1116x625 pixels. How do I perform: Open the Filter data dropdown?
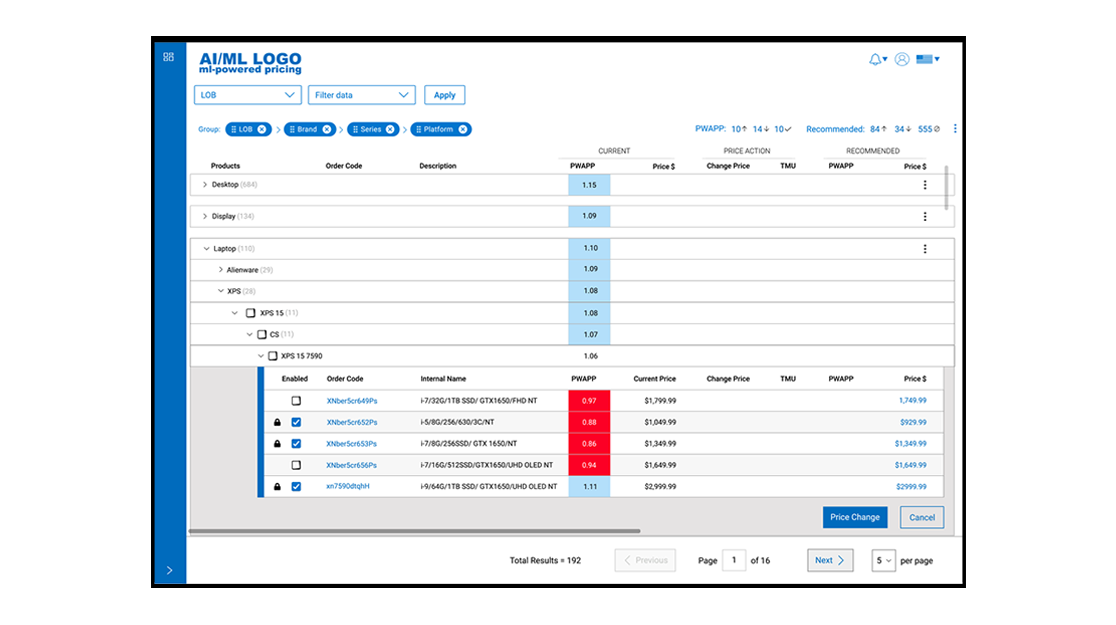click(362, 95)
